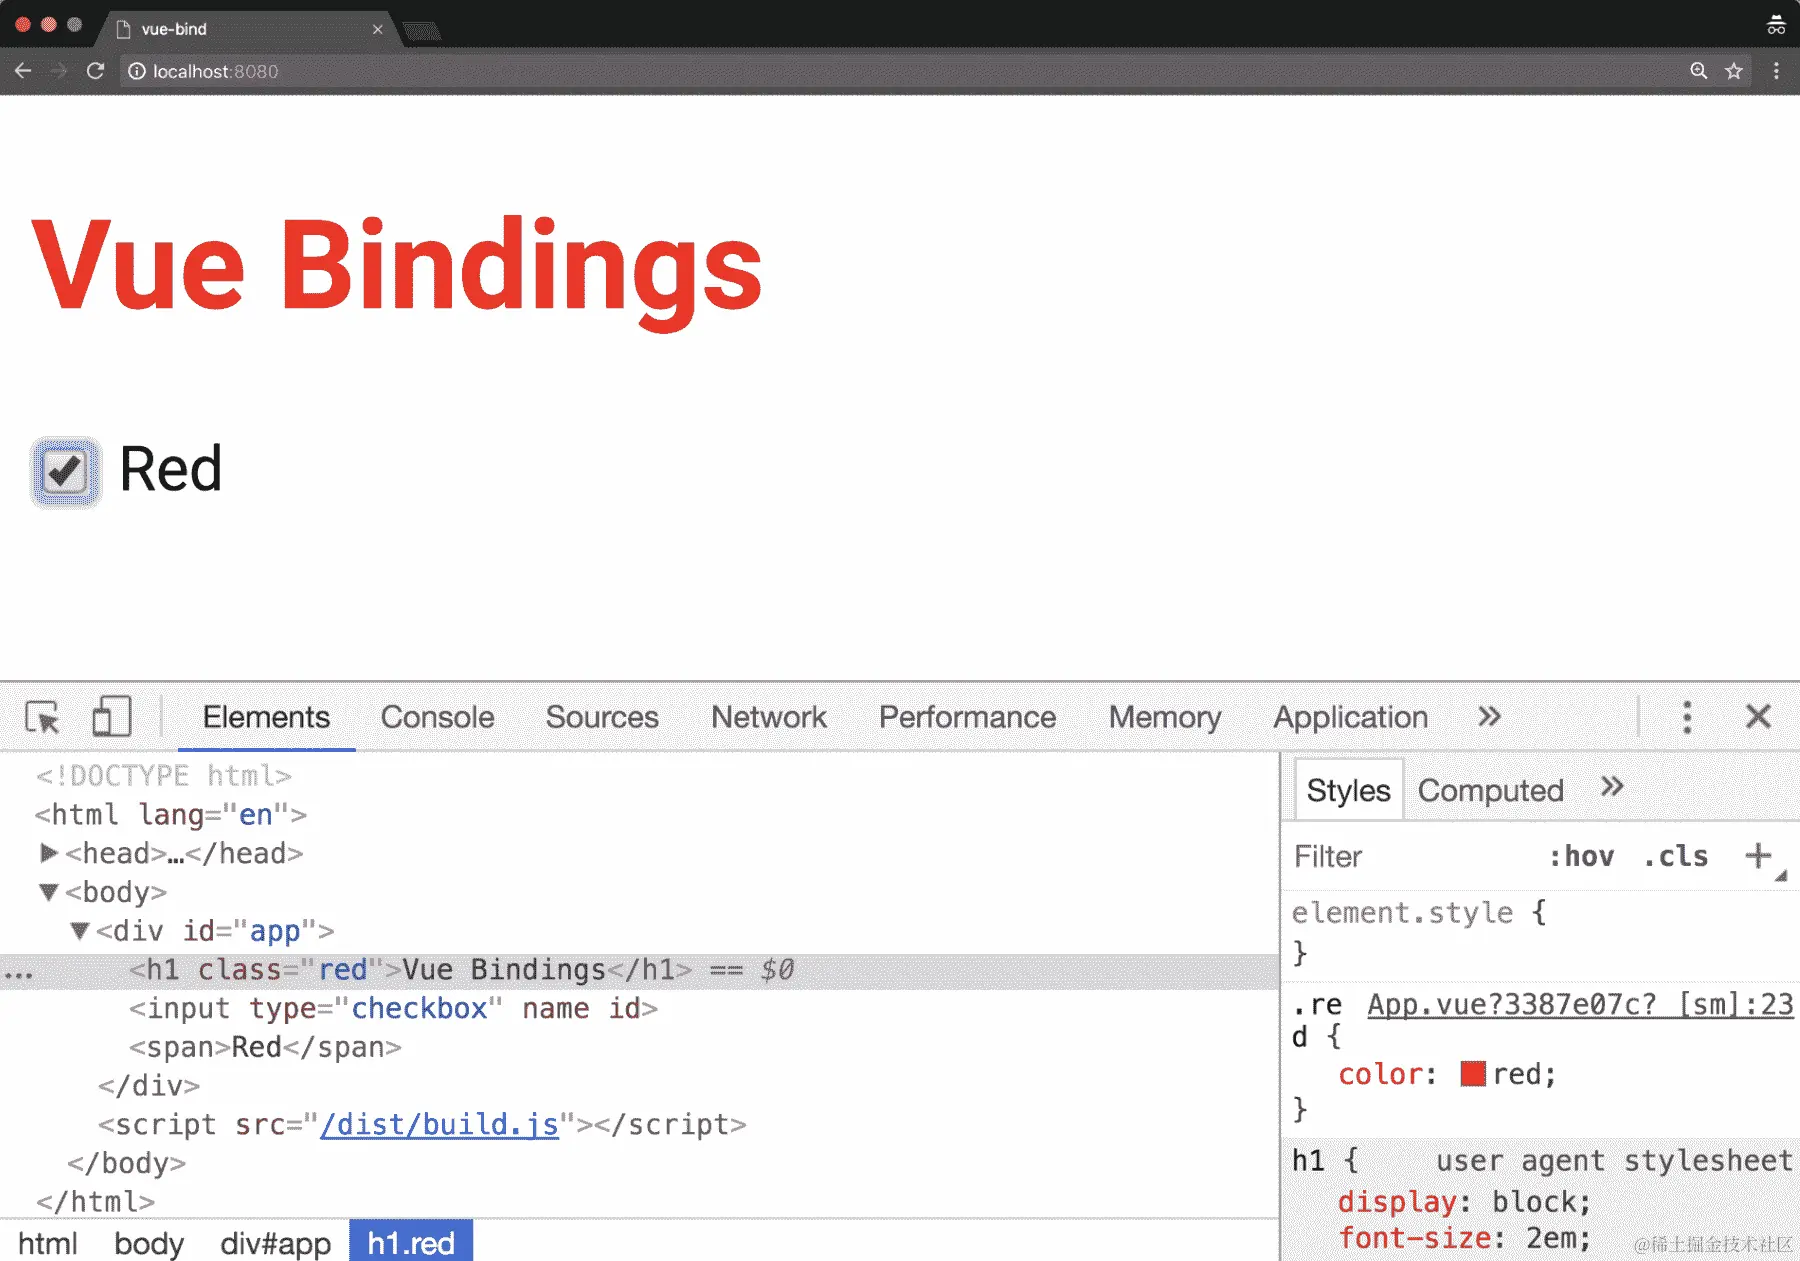
Task: Show more Styles sidebar tabs chevron
Action: (1611, 787)
